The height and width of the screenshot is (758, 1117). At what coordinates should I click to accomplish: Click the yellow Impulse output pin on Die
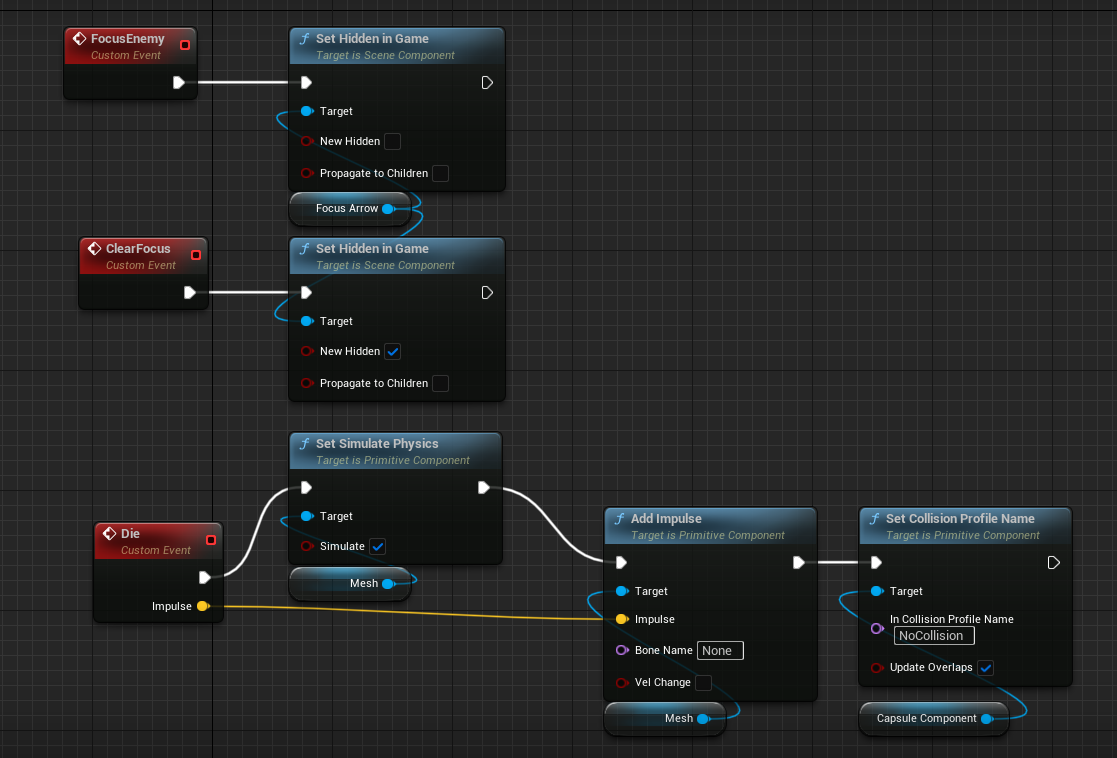click(x=203, y=606)
